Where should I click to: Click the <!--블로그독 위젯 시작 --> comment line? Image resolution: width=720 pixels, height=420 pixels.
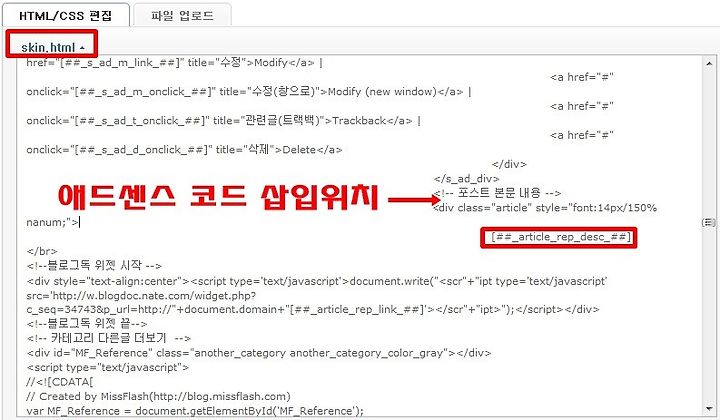94,265
